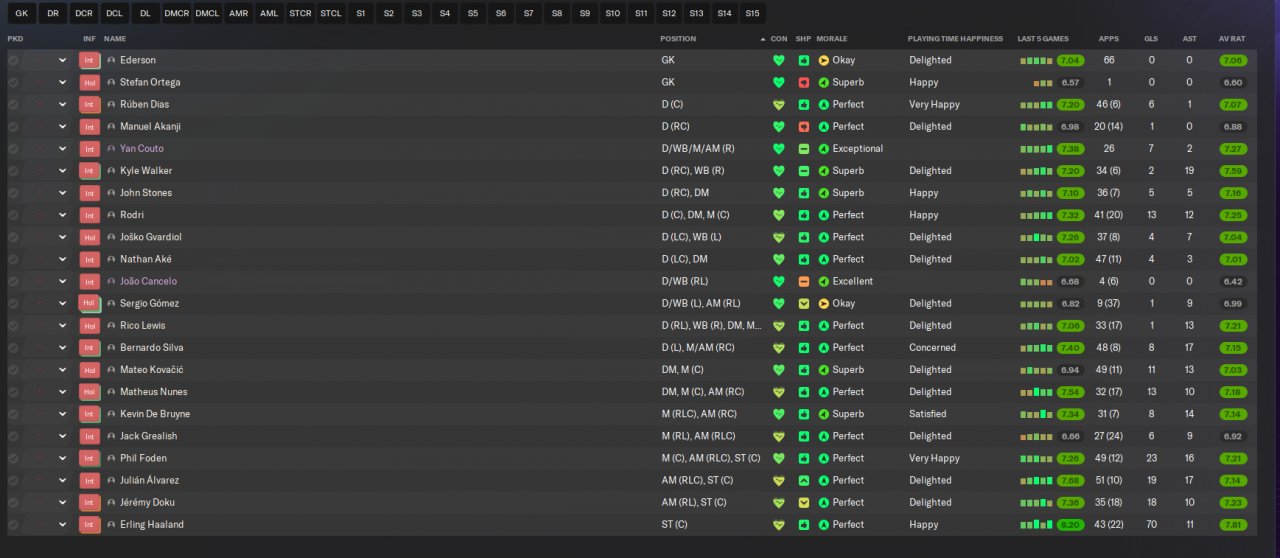
Task: Click Mateo Kovačić's Hol badge
Action: 89,370
